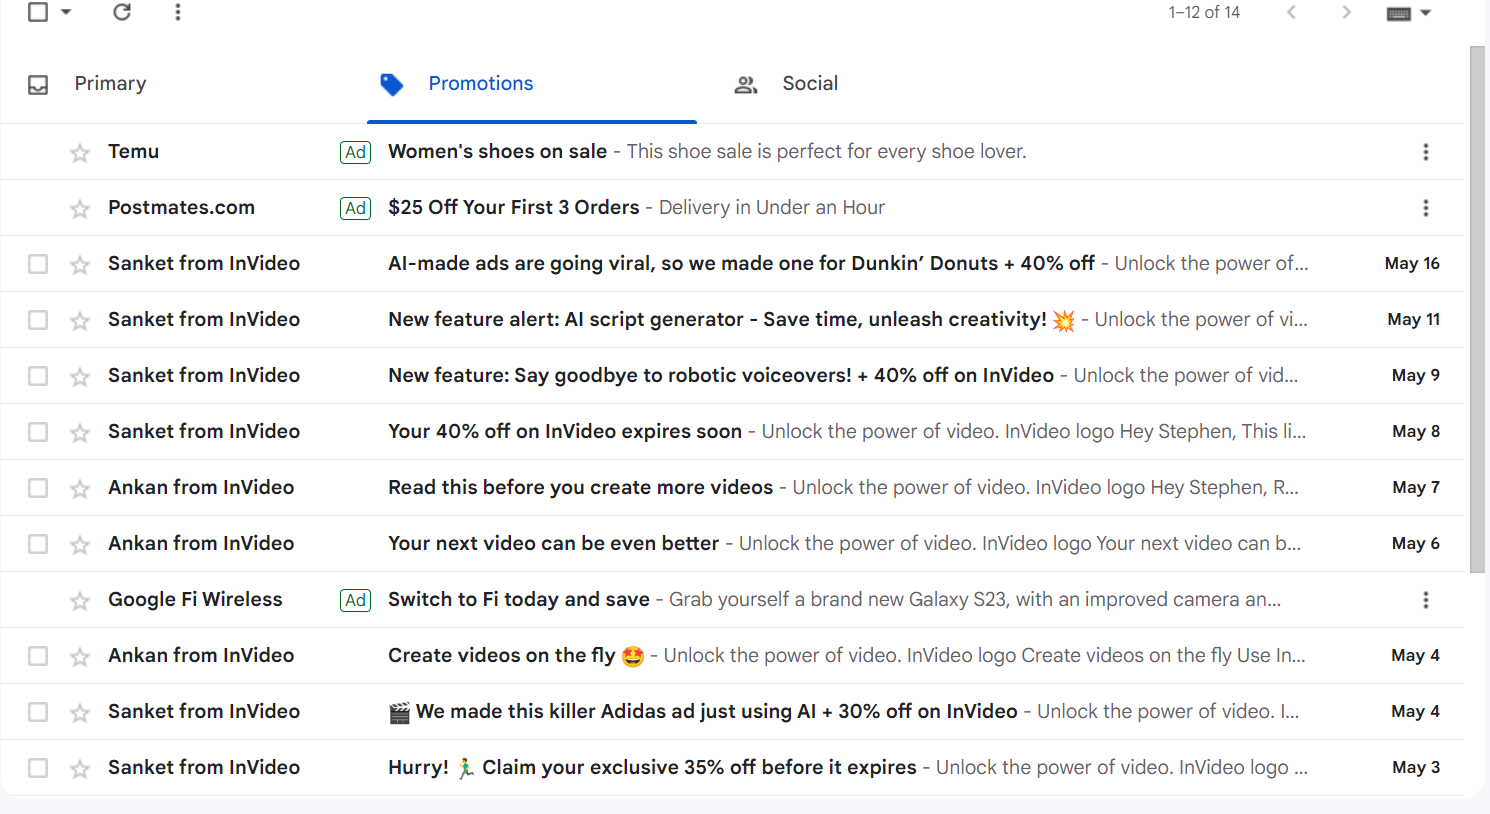Click the input tools keyboard icon
Viewport: 1490px width, 814px height.
1399,13
